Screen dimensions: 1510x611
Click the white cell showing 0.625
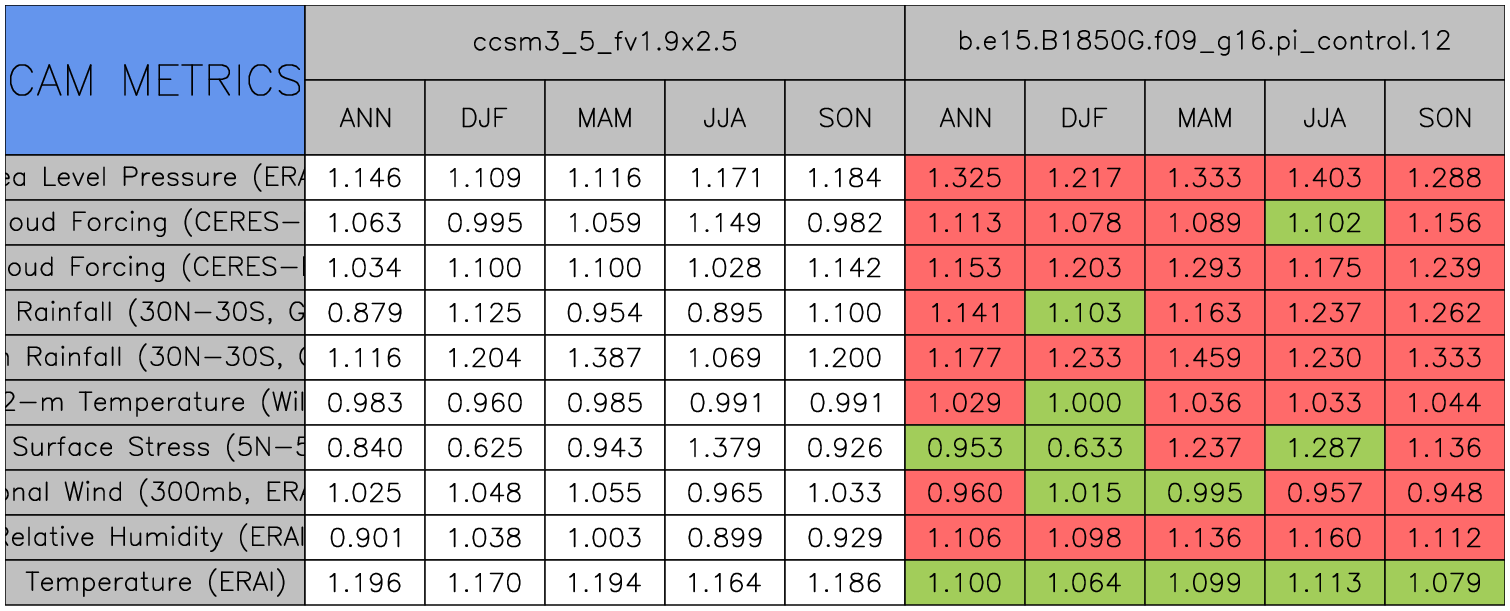(484, 447)
